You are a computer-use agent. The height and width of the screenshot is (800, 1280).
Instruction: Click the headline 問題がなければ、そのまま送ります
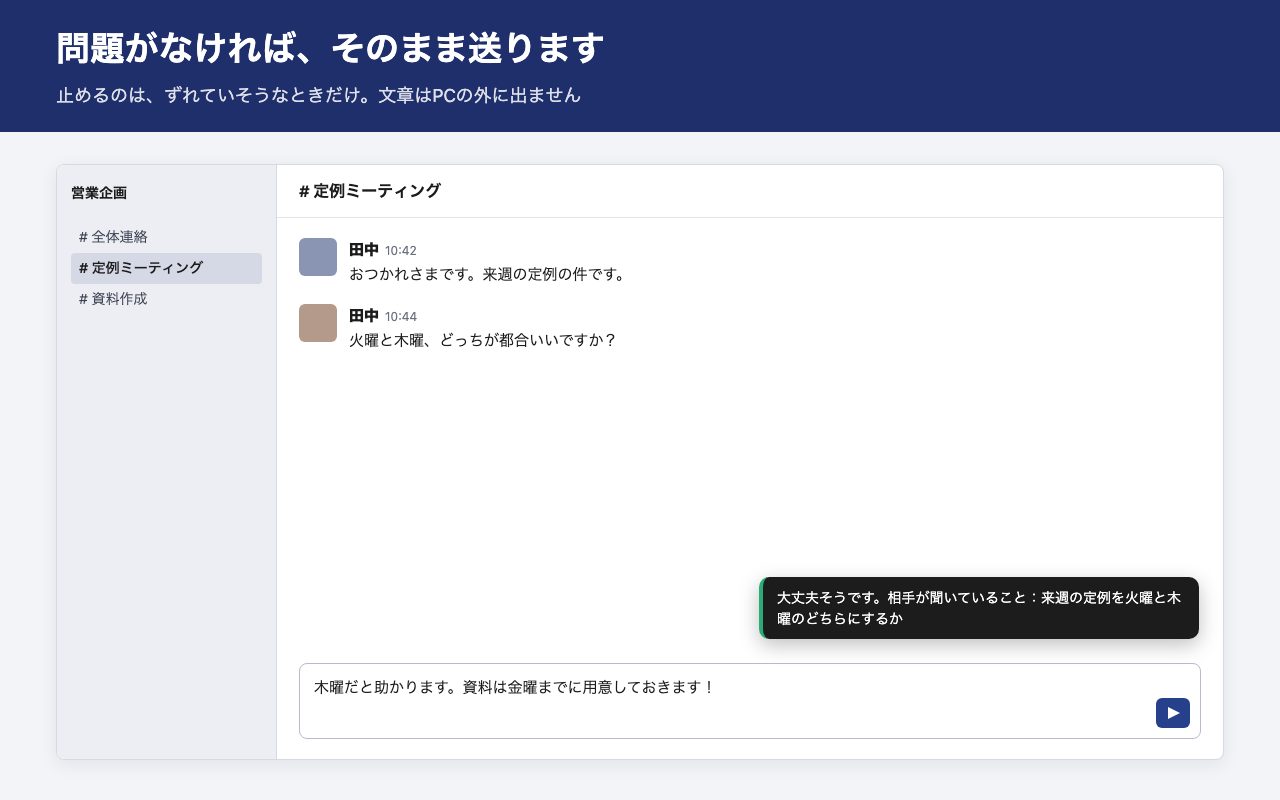(x=330, y=48)
